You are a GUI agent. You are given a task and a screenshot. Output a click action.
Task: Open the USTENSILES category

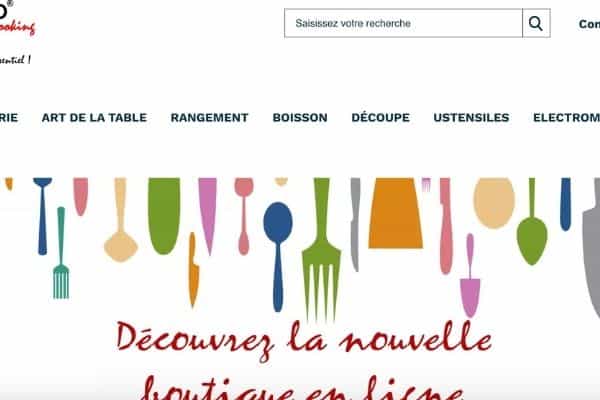coord(471,118)
